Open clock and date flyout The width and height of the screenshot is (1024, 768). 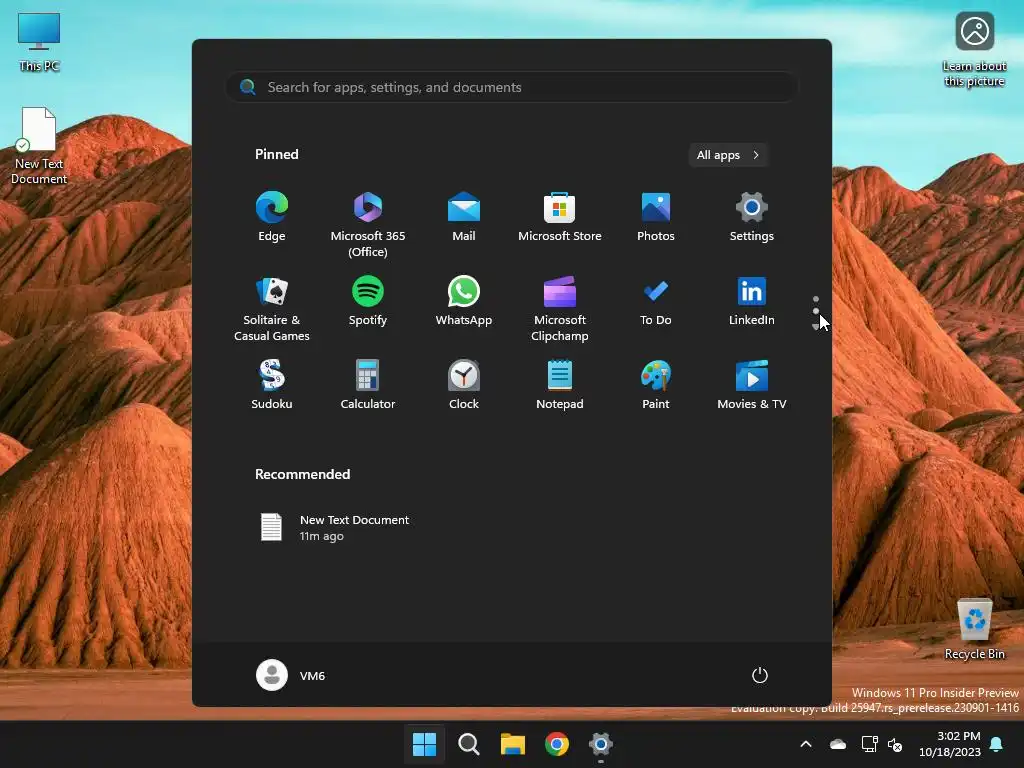[950, 744]
